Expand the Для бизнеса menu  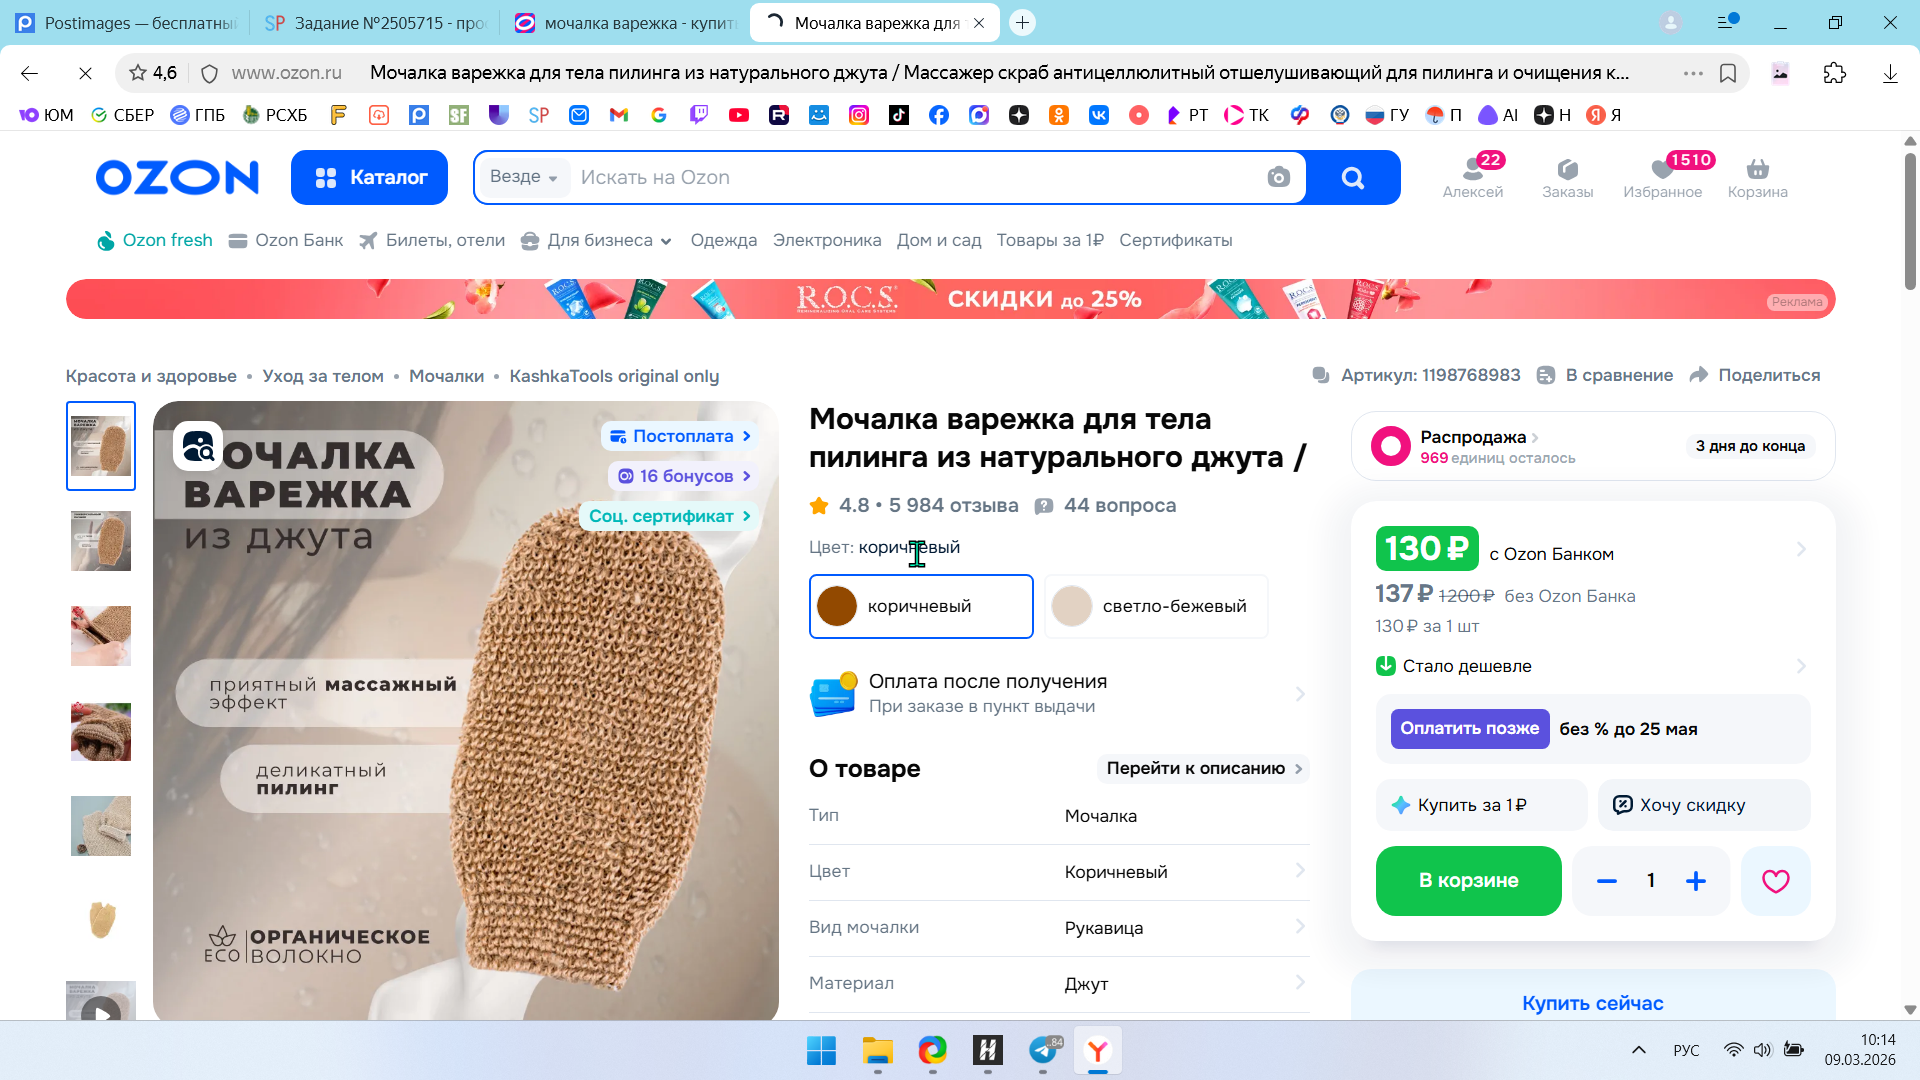click(x=598, y=241)
